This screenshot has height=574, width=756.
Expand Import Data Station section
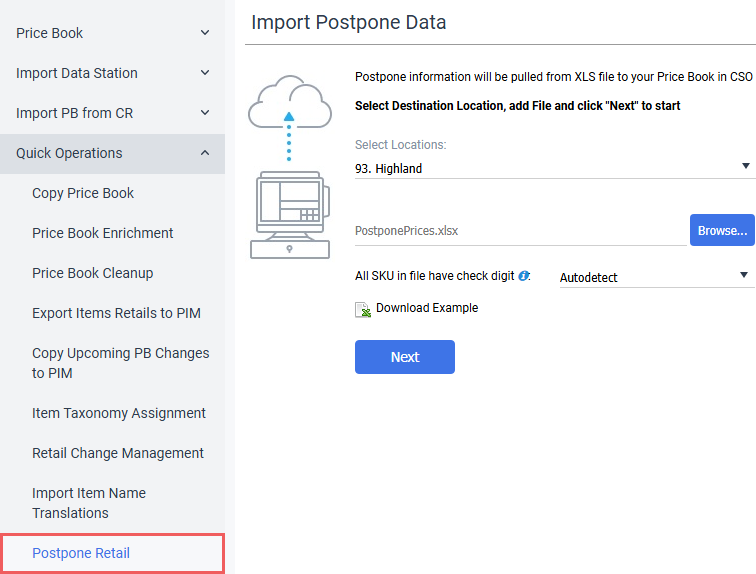(112, 73)
